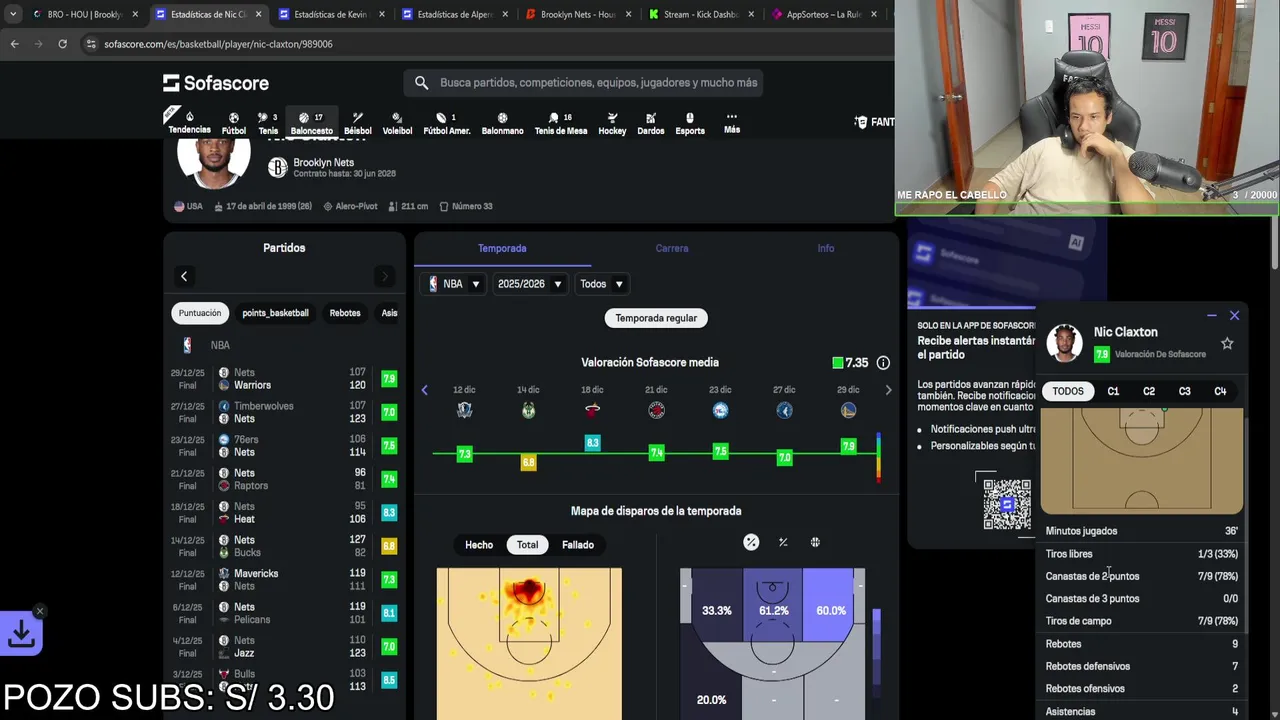Click the Temporada regular button

(656, 318)
